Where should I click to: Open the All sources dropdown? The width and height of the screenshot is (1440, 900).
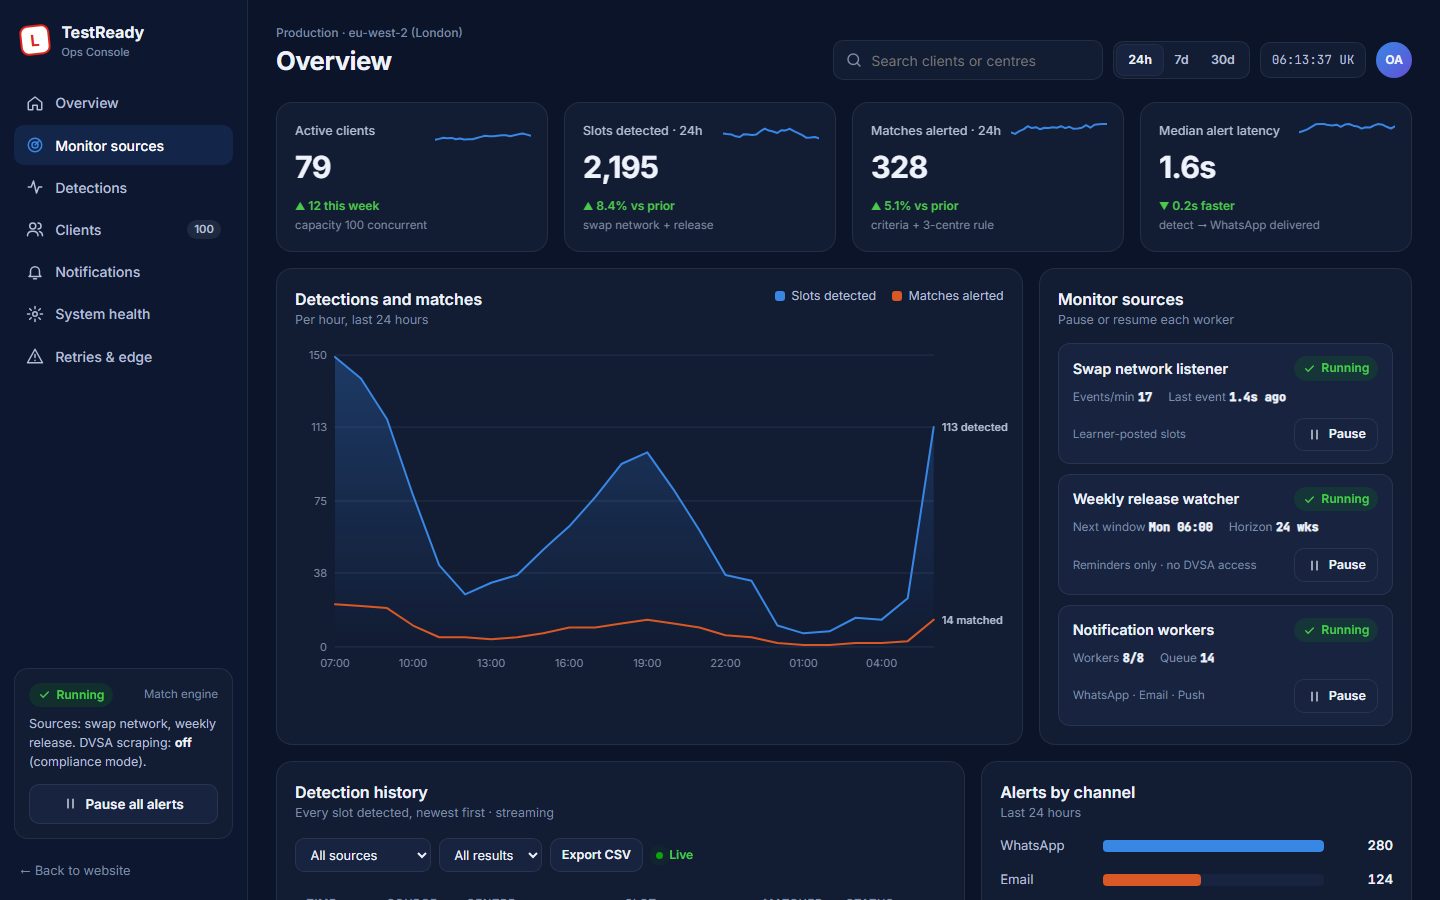(x=363, y=855)
